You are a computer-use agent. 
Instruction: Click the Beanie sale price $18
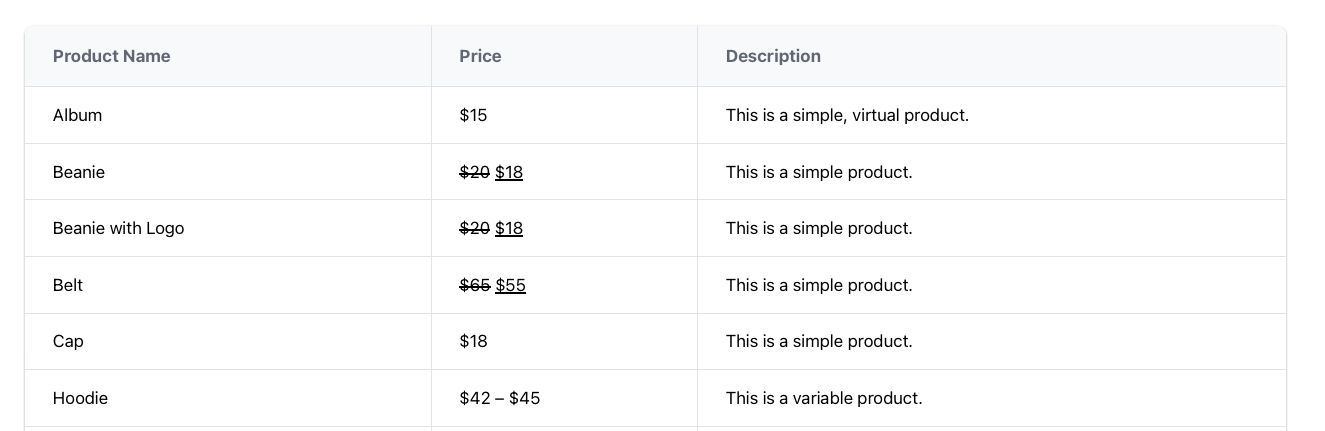click(x=509, y=172)
